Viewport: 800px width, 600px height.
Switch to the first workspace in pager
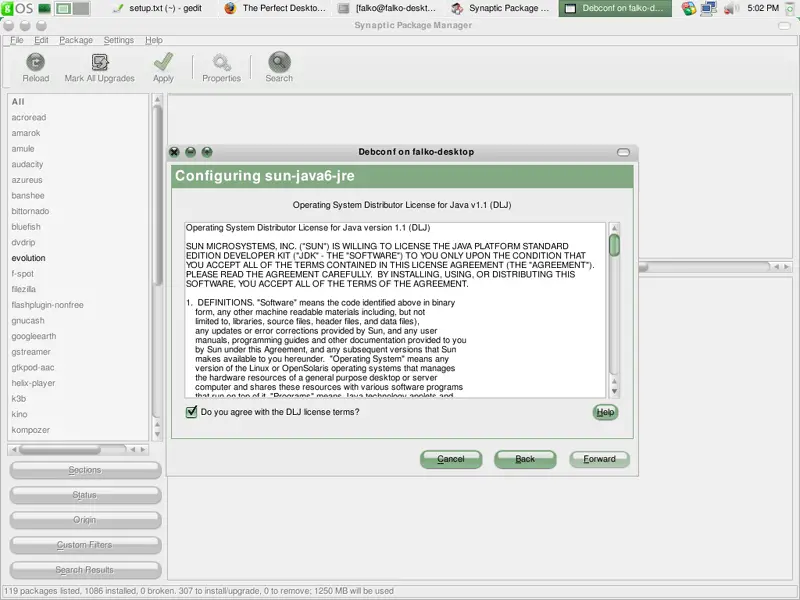click(63, 8)
